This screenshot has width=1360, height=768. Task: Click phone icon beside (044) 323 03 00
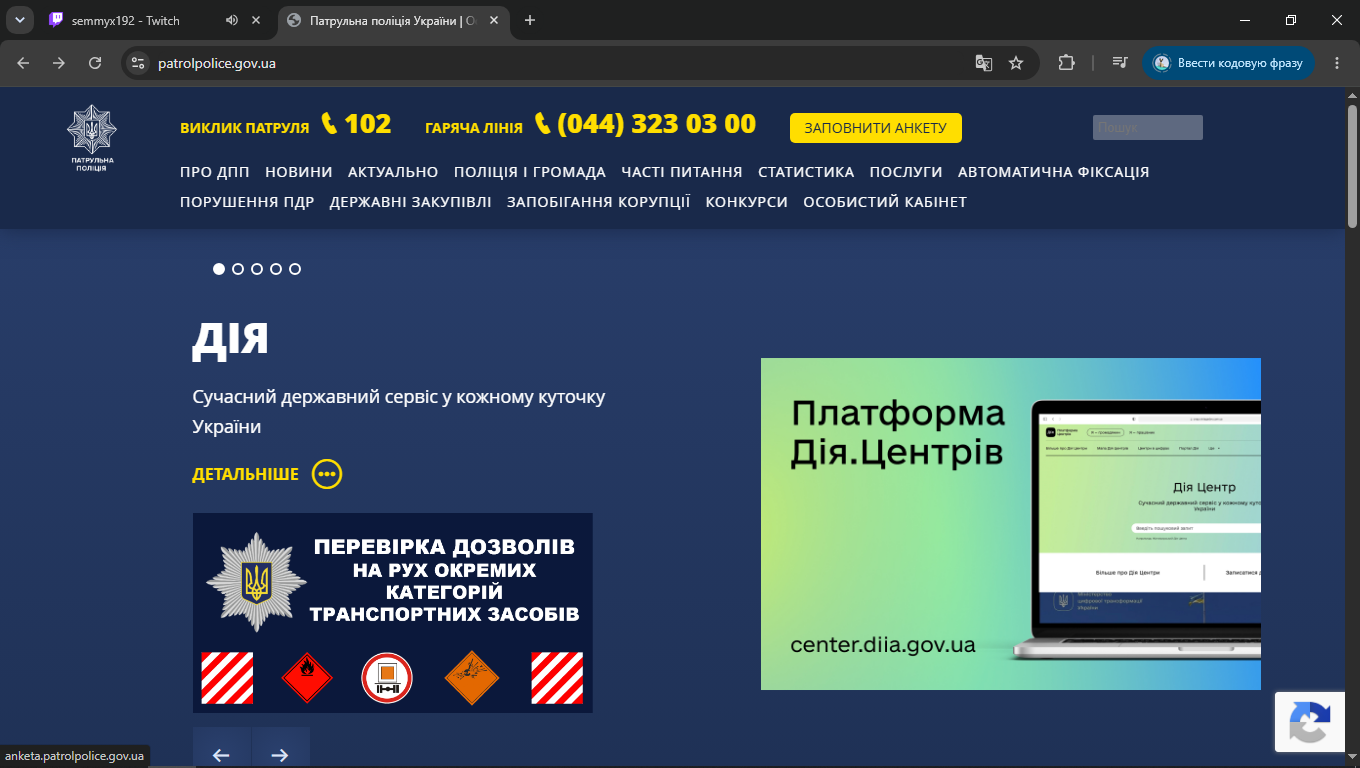click(x=543, y=124)
